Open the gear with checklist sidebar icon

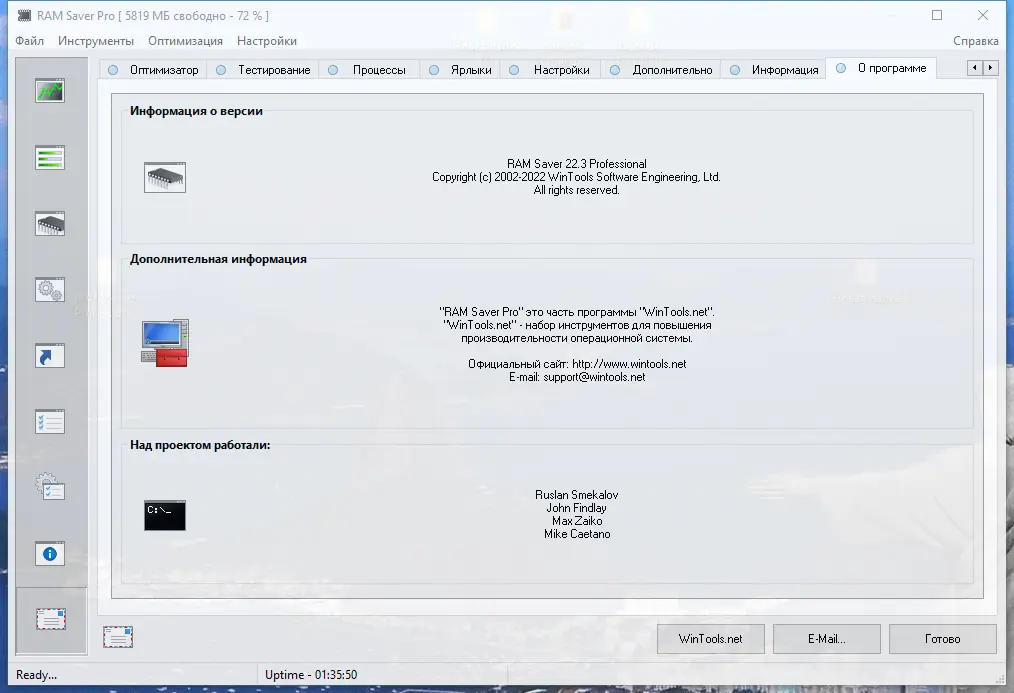pos(50,487)
